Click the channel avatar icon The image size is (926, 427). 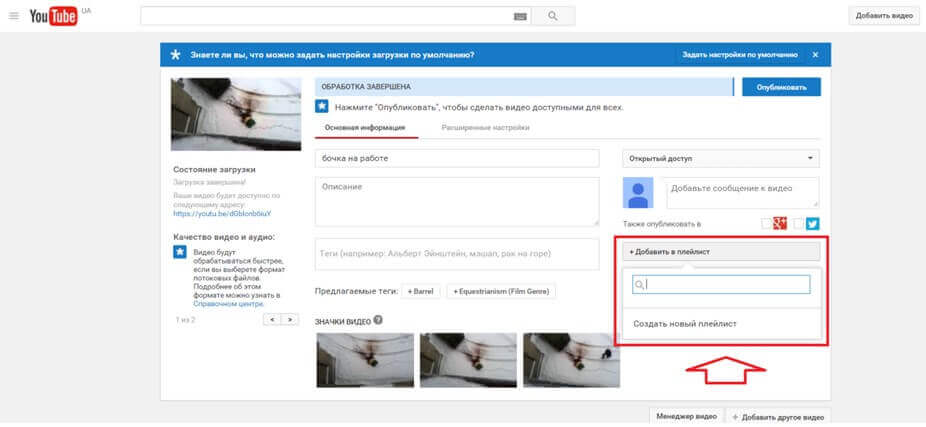pos(638,193)
